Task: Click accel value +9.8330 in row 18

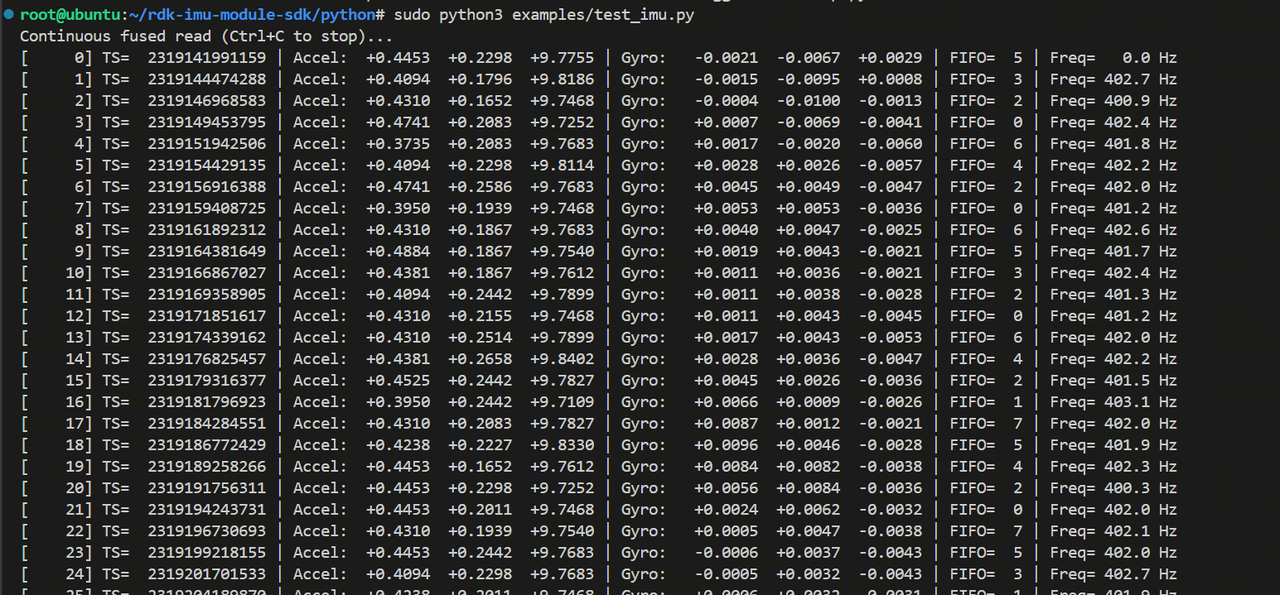Action: (x=561, y=445)
